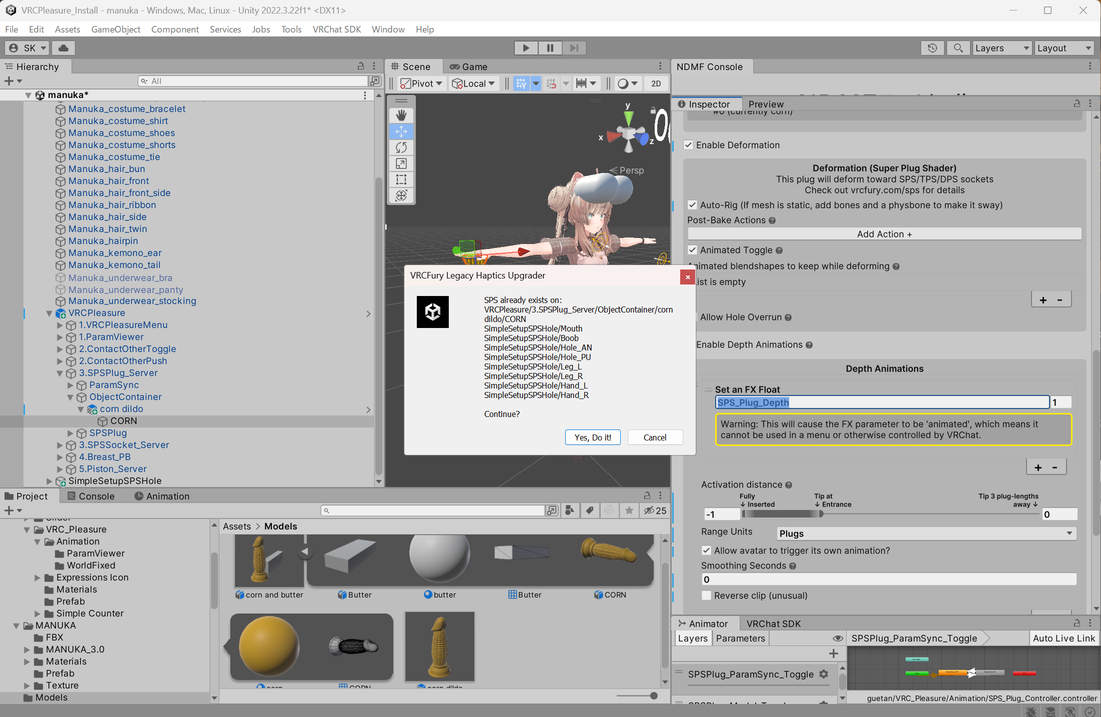The height and width of the screenshot is (717, 1101).
Task: Select the Rotate tool in Scene
Action: 401,147
